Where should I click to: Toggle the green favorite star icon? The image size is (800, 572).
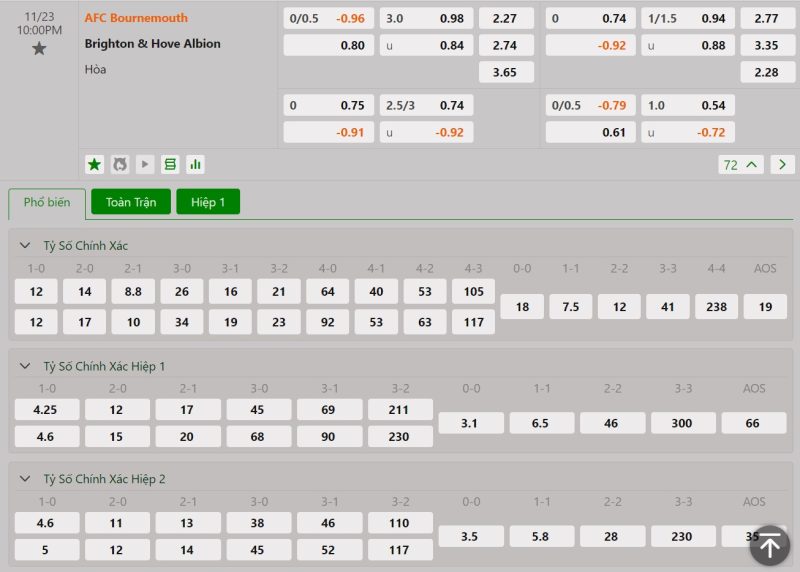(94, 165)
